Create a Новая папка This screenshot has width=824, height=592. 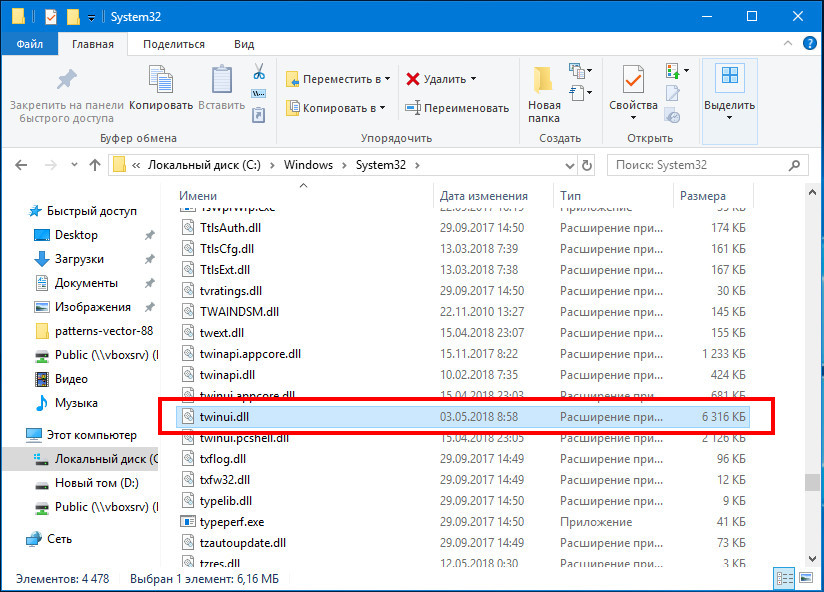[544, 95]
